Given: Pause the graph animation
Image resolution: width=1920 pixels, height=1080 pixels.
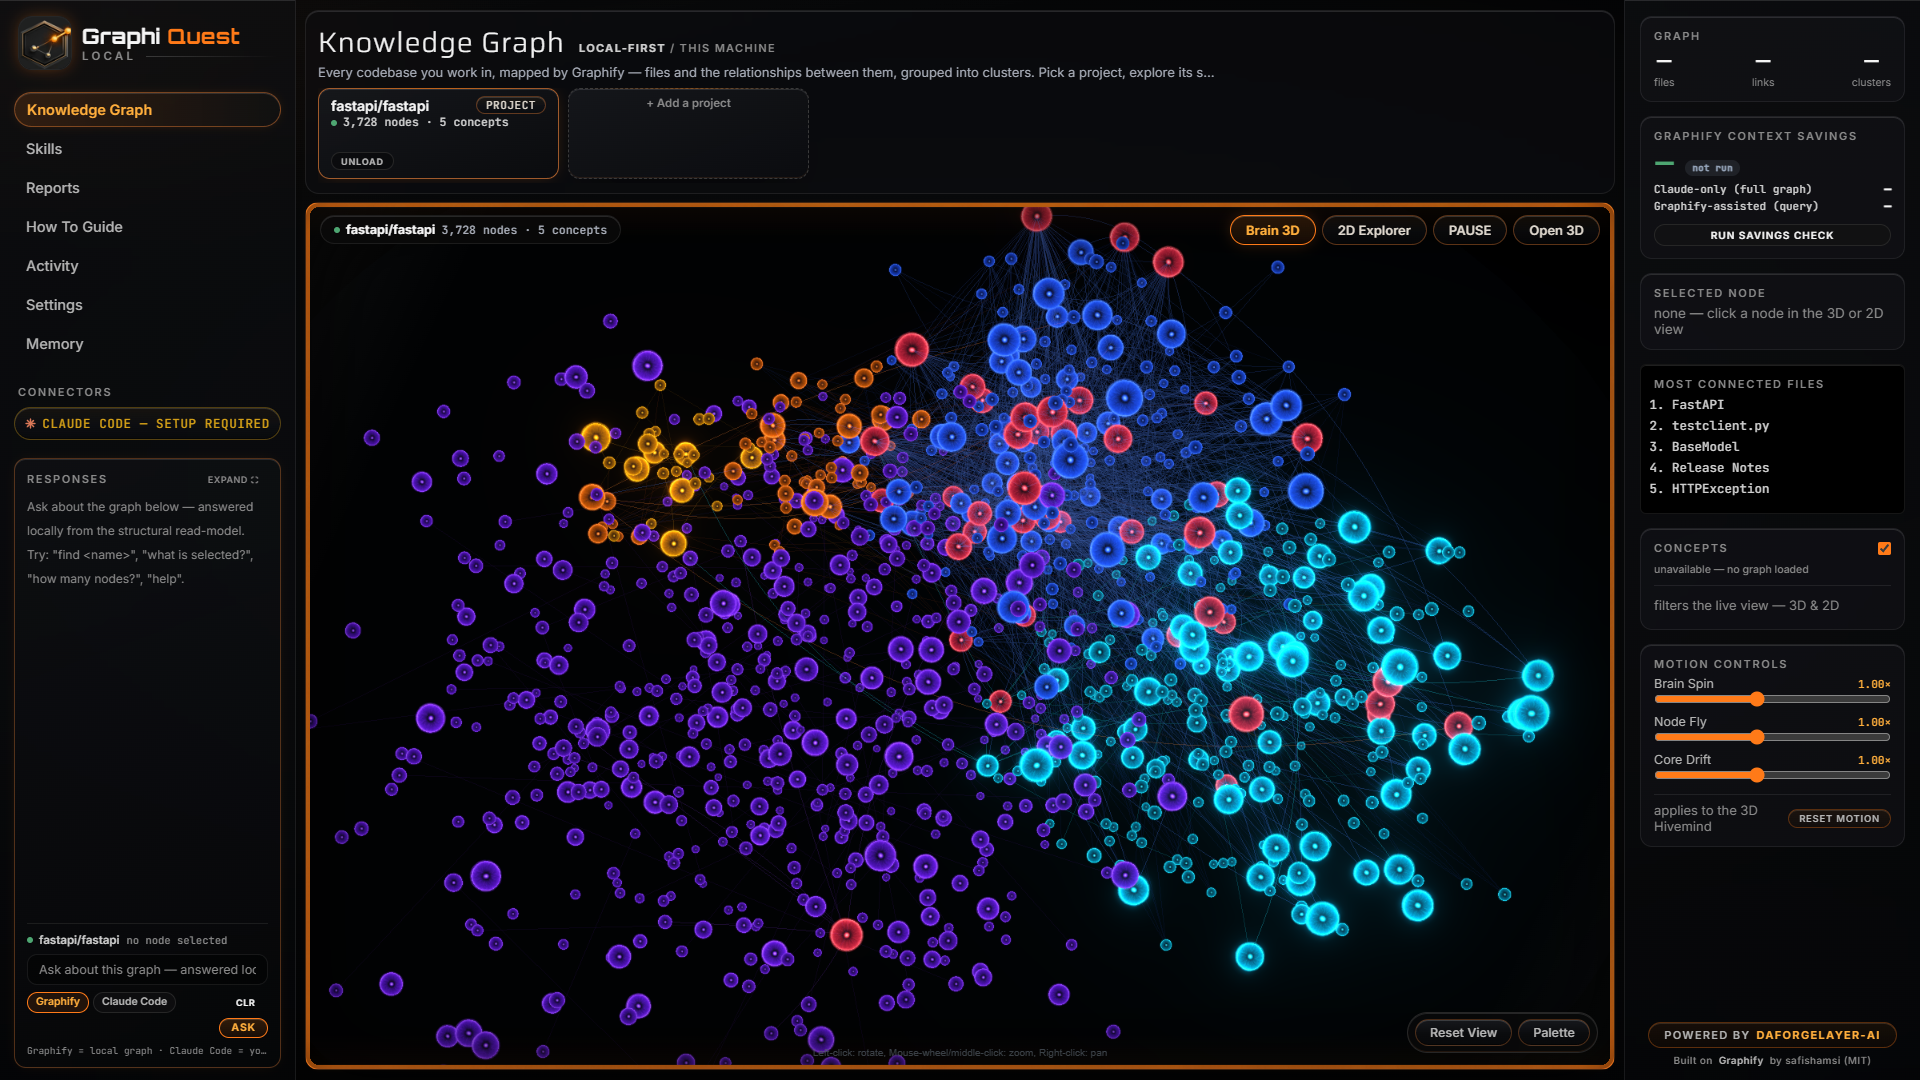Looking at the screenshot, I should (x=1470, y=231).
